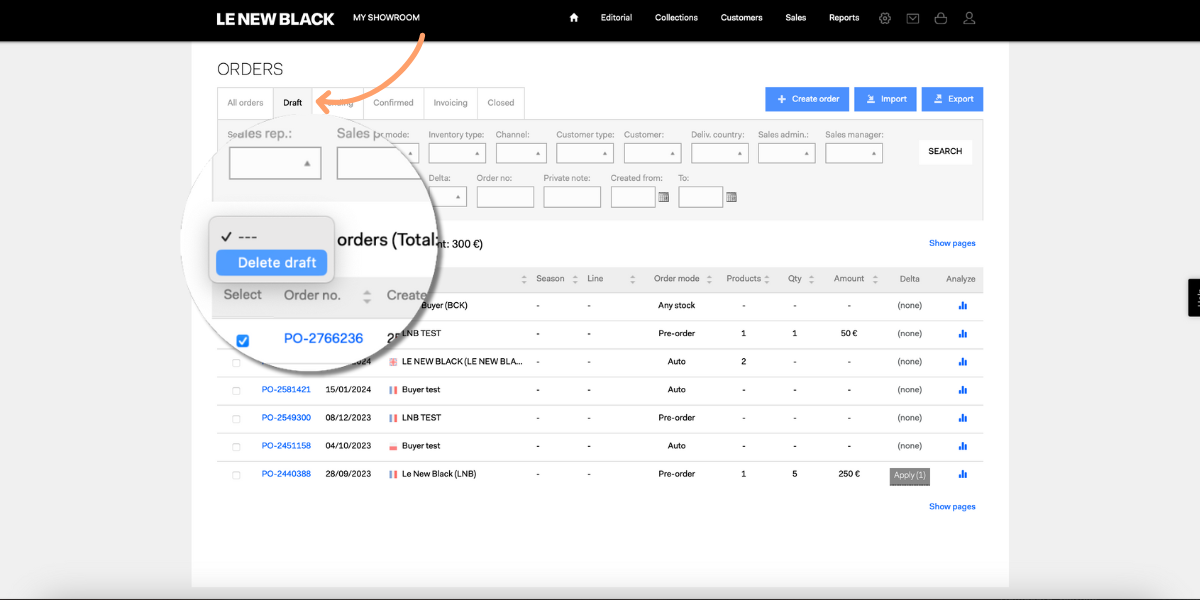
Task: Open the shopping bag icon
Action: point(941,18)
